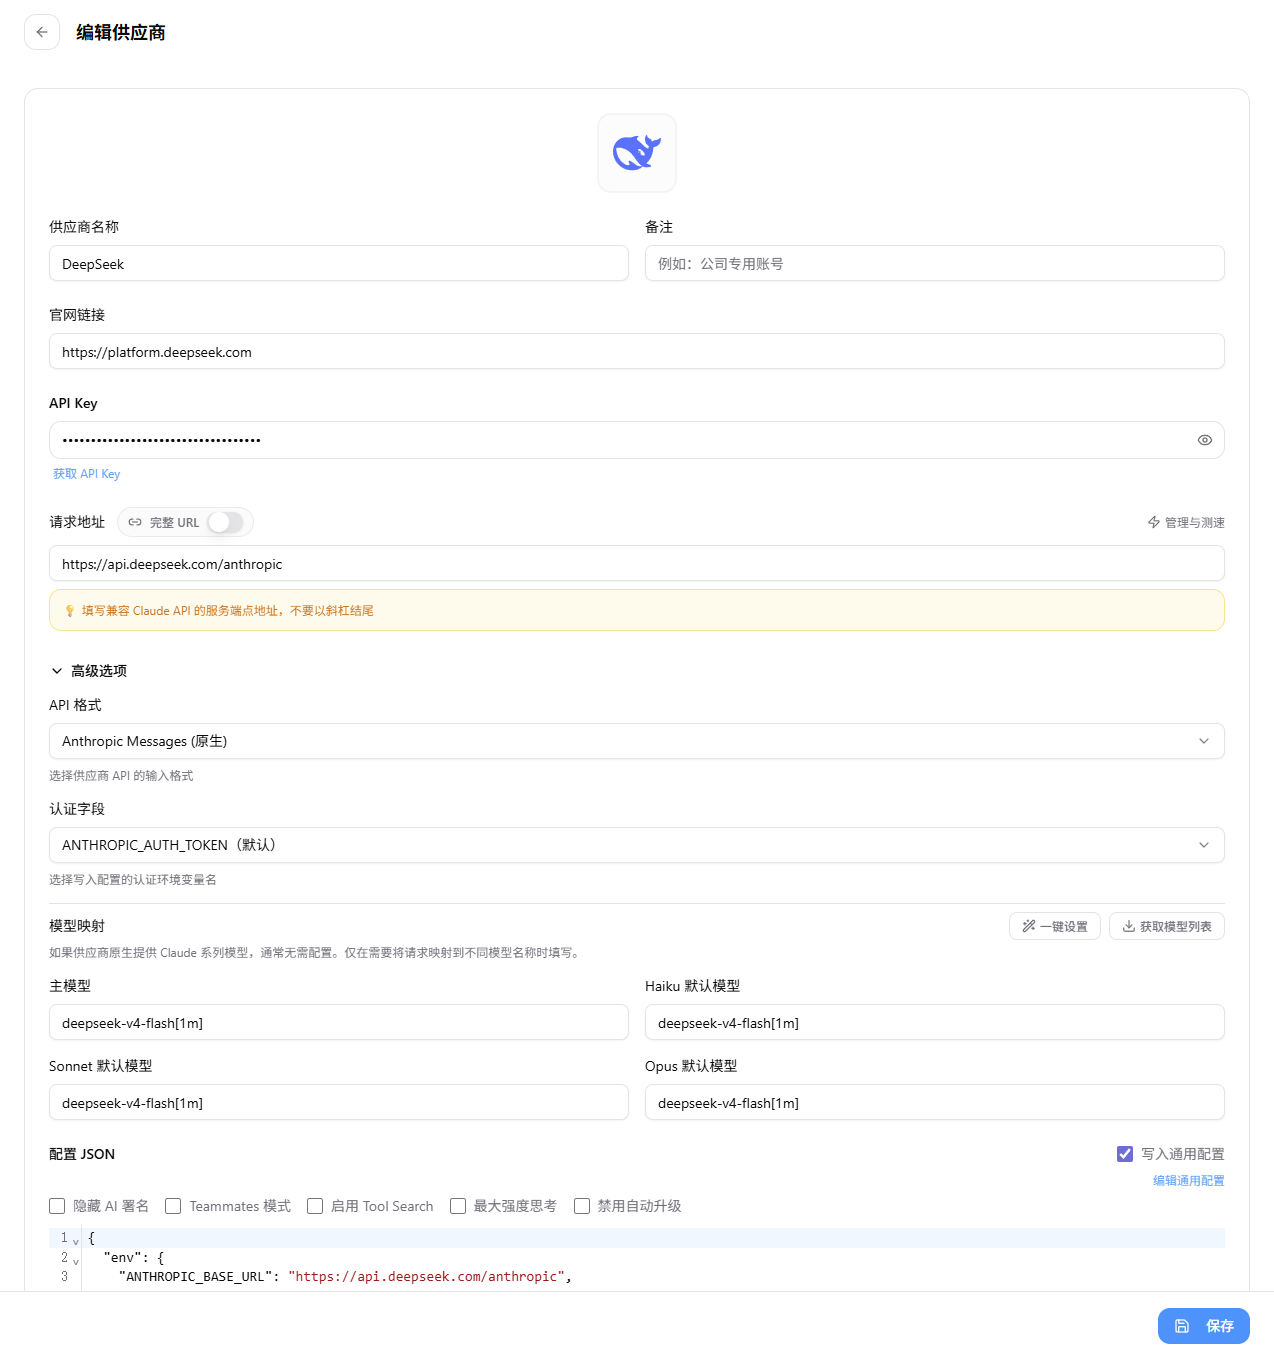The image size is (1274, 1360).
Task: Click the Sonnet 默认模型 input field
Action: pos(339,1103)
